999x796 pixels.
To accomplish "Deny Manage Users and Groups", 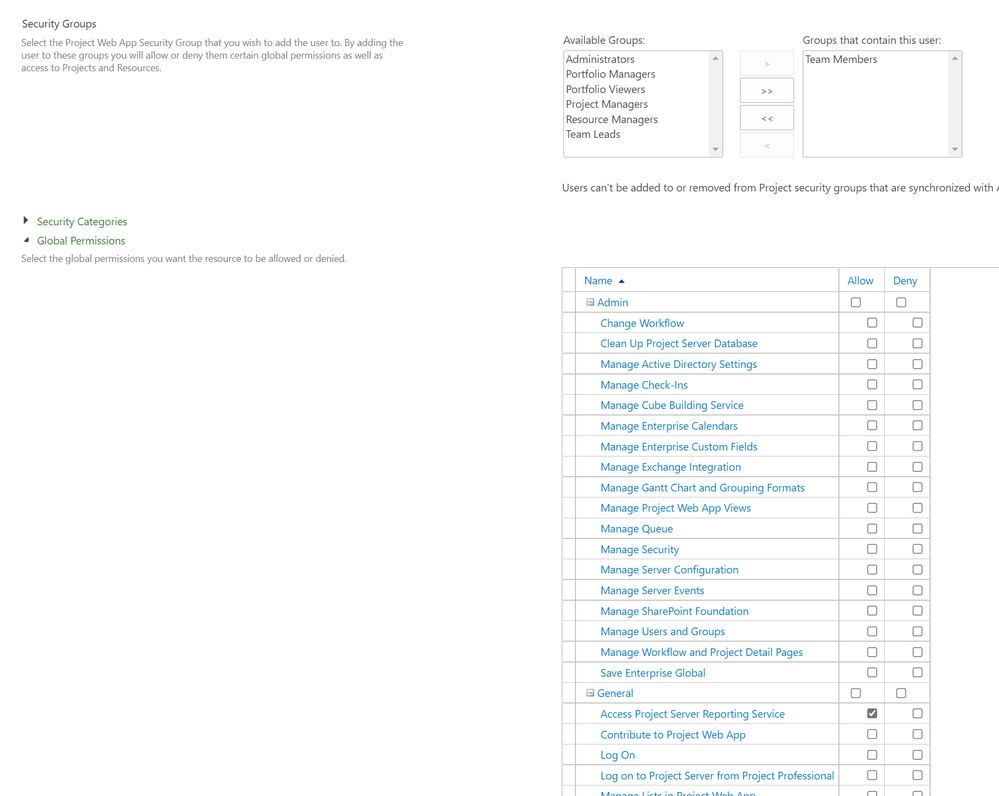I will [917, 631].
